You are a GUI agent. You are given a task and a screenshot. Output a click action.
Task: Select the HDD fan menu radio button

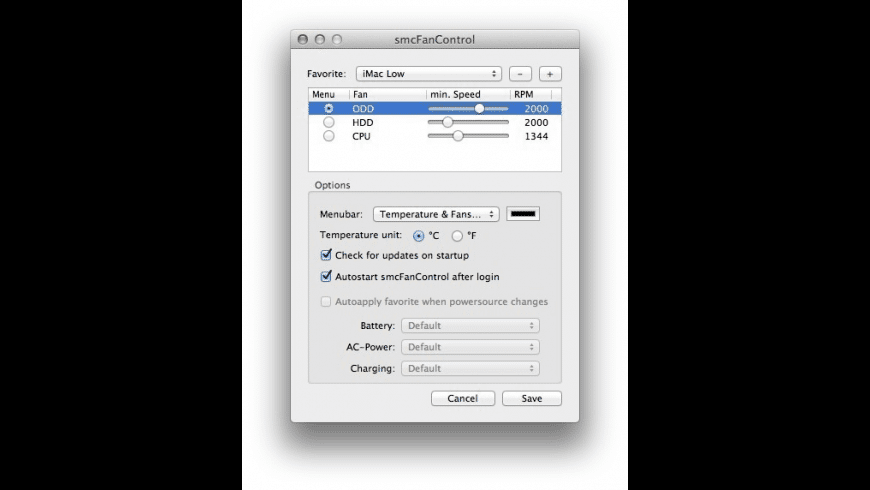pyautogui.click(x=329, y=122)
